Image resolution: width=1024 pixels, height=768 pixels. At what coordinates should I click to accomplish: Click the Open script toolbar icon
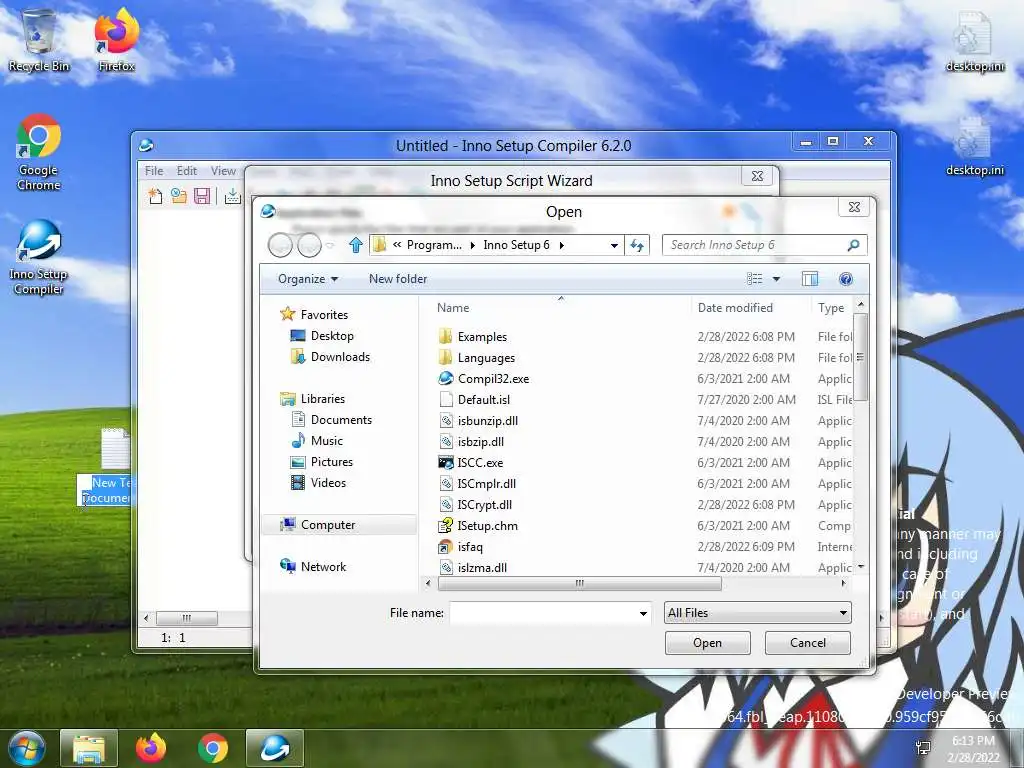click(x=178, y=196)
